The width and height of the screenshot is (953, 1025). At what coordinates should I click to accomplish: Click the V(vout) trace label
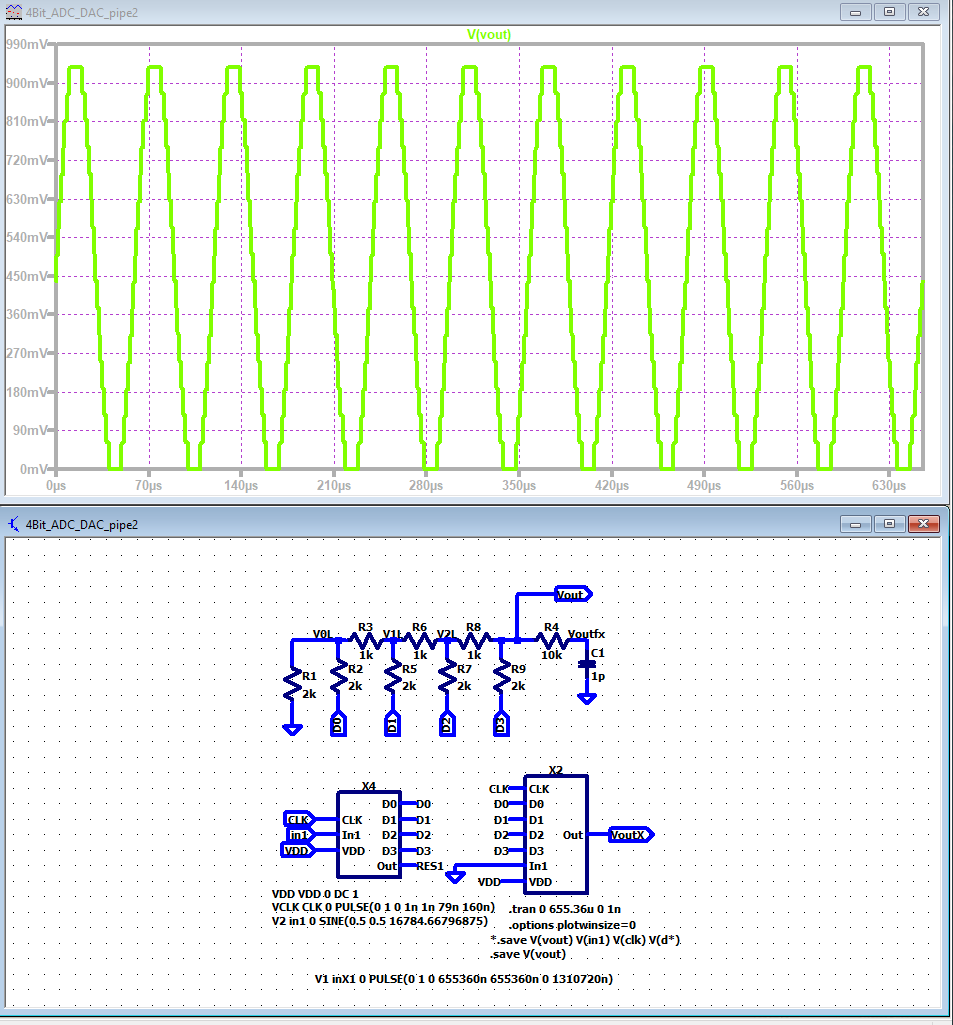[489, 34]
